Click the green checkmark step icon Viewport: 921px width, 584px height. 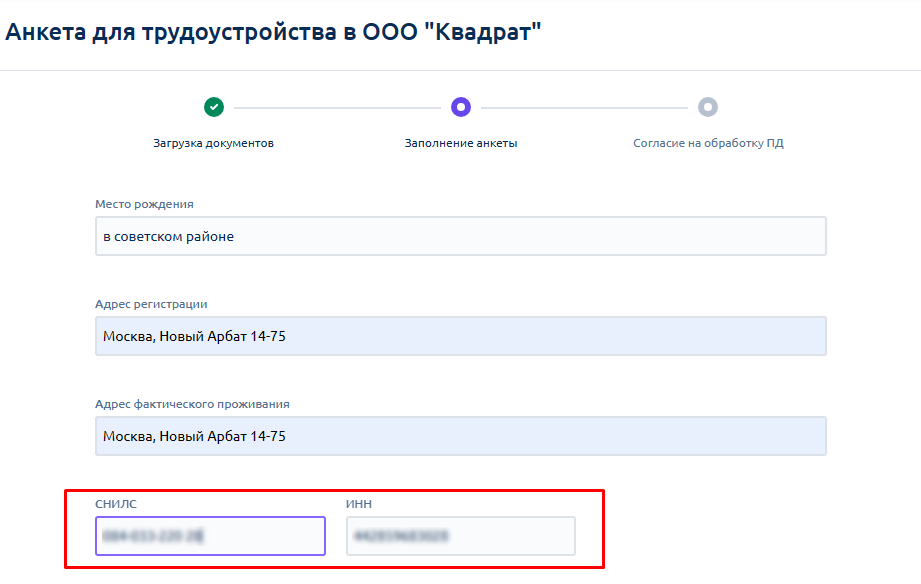pyautogui.click(x=213, y=107)
